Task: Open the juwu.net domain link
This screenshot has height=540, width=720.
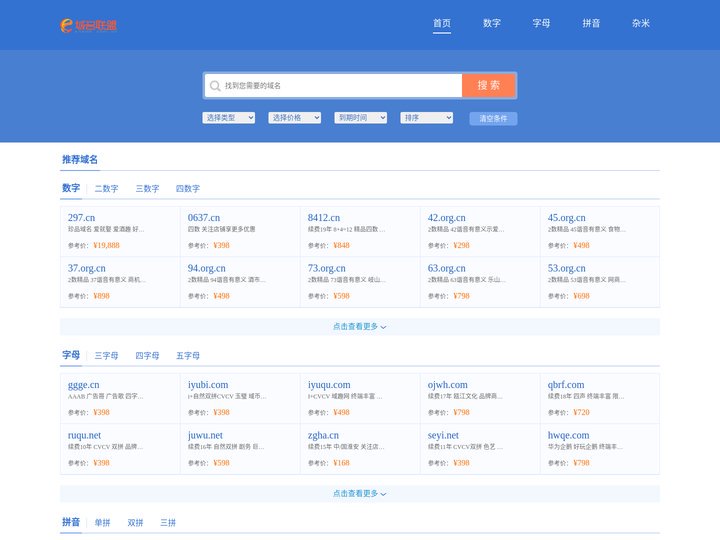Action: pos(205,435)
